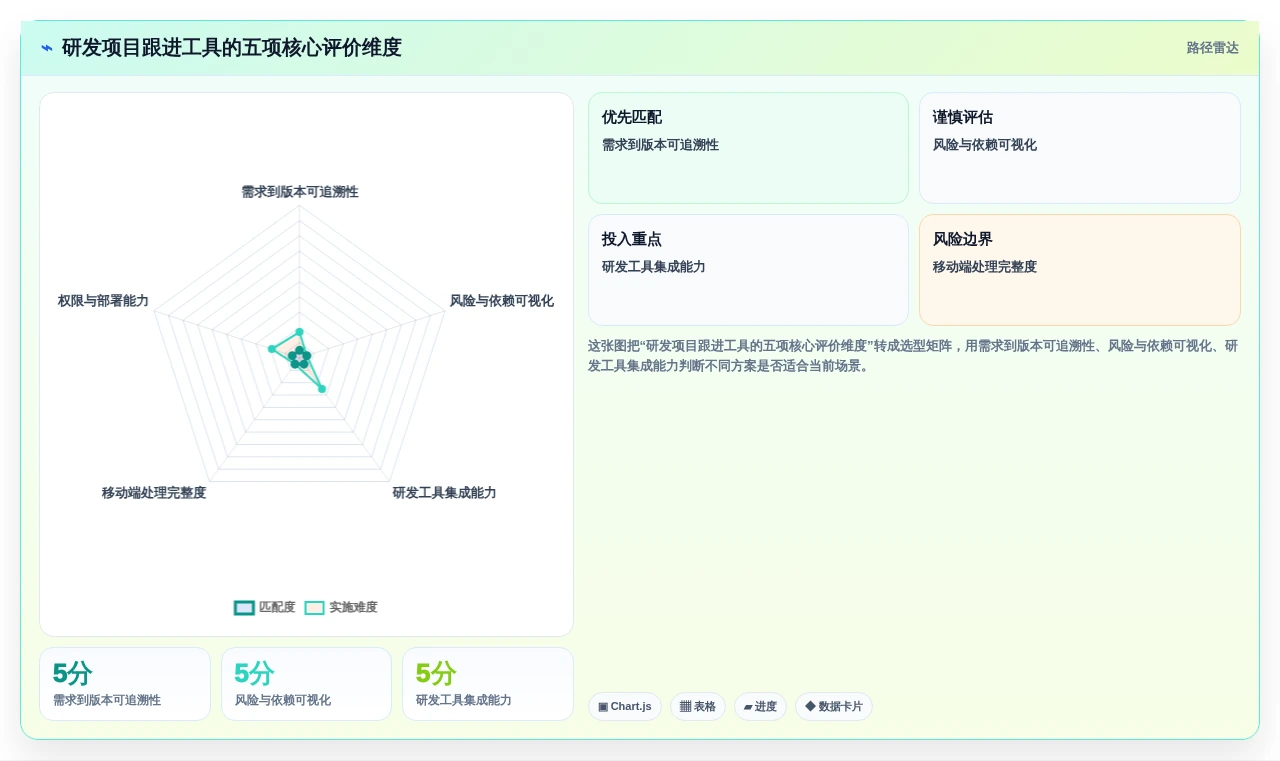Viewport: 1280px width, 761px height.
Task: Click the 移动端处理完整度 text in 风险边界 card
Action: click(985, 267)
